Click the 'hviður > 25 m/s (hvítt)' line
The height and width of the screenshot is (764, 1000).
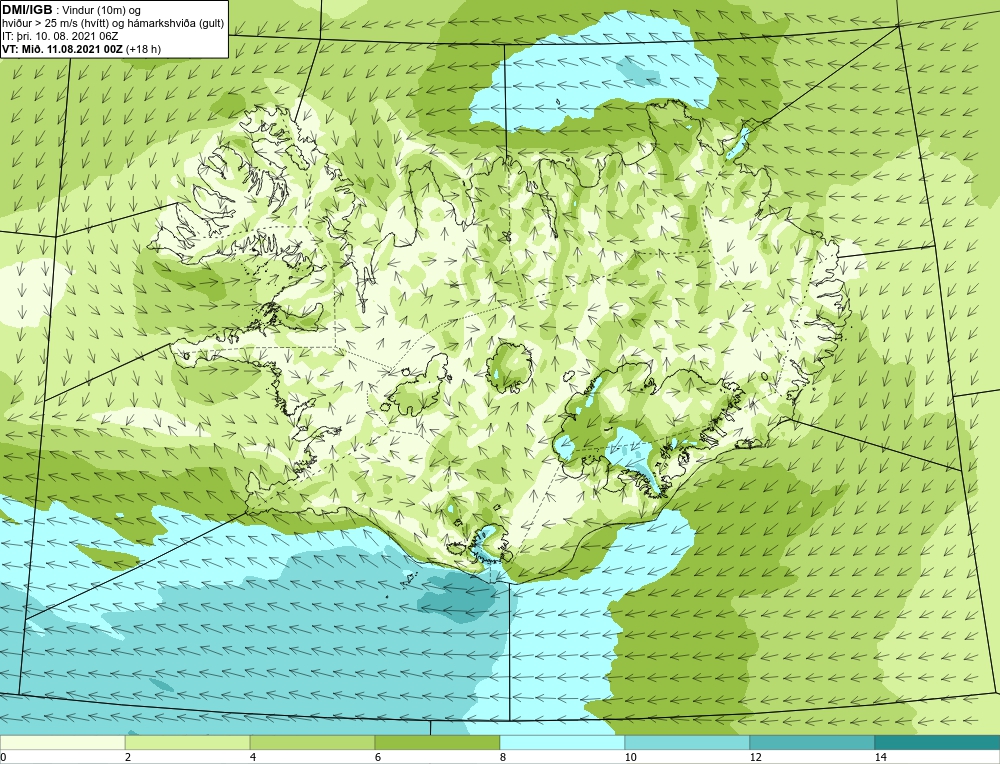55,24
